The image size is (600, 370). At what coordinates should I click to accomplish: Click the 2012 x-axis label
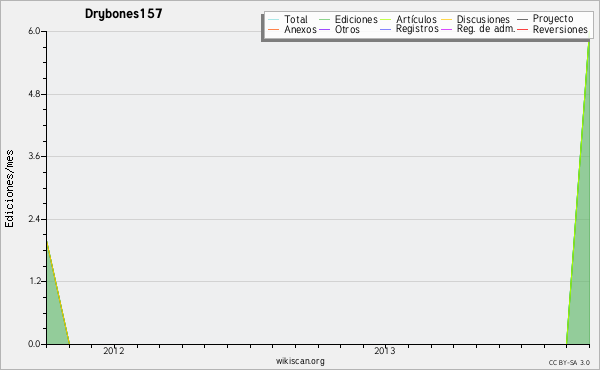(114, 351)
